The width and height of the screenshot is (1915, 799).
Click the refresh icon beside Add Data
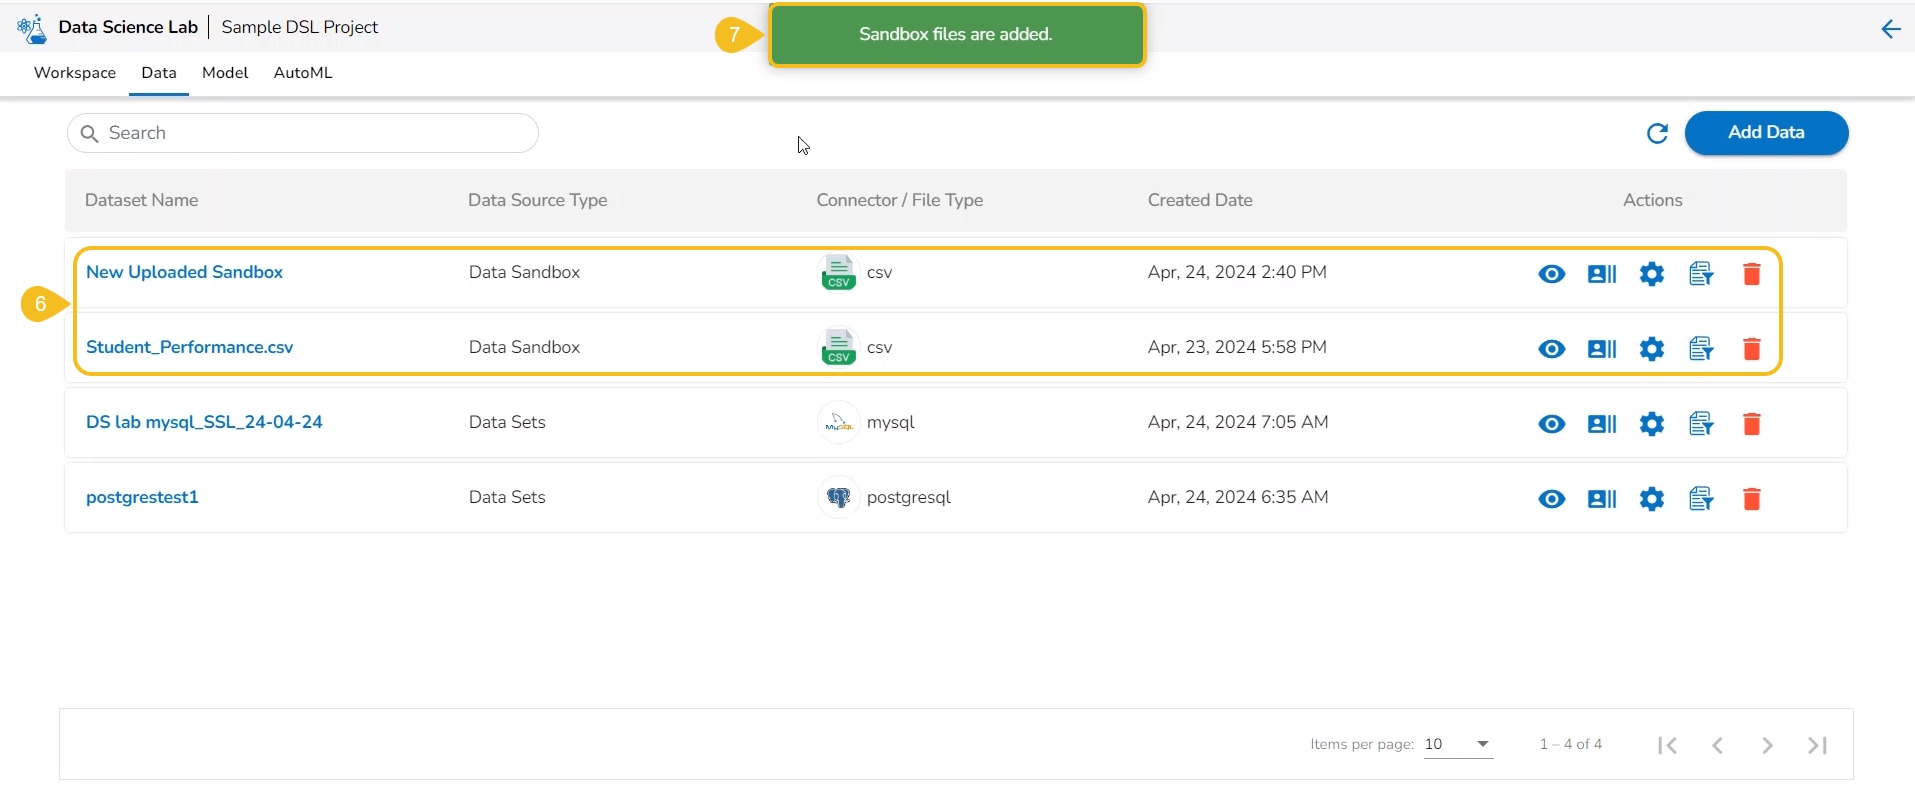pyautogui.click(x=1657, y=134)
